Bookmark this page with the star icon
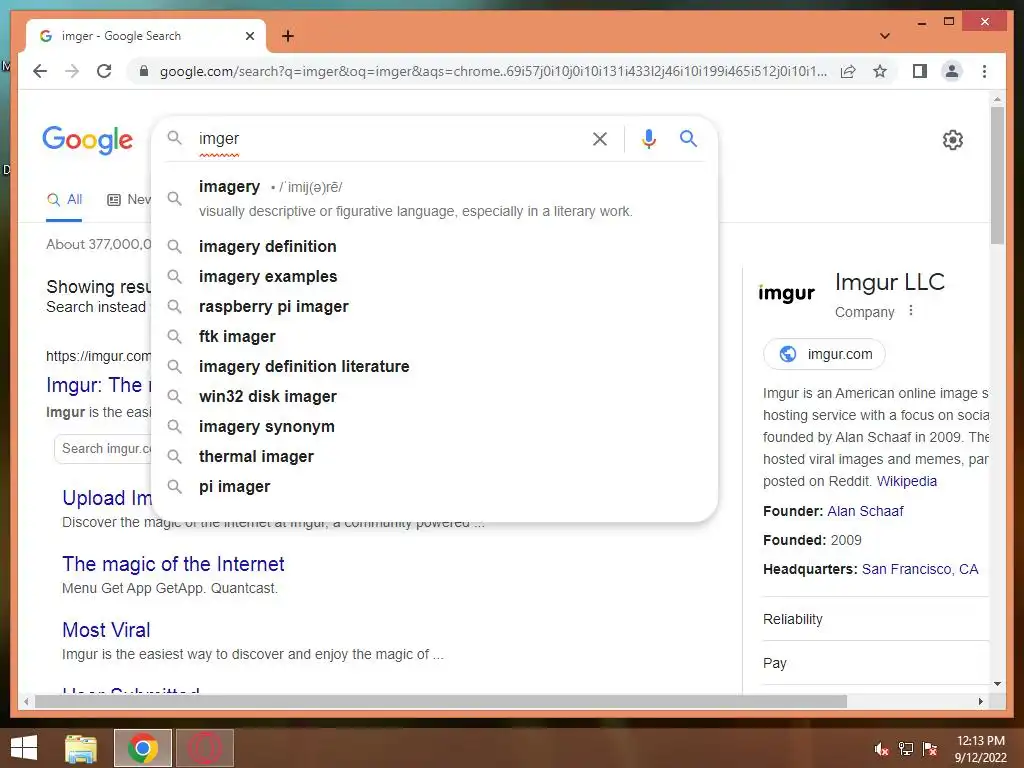 (880, 71)
